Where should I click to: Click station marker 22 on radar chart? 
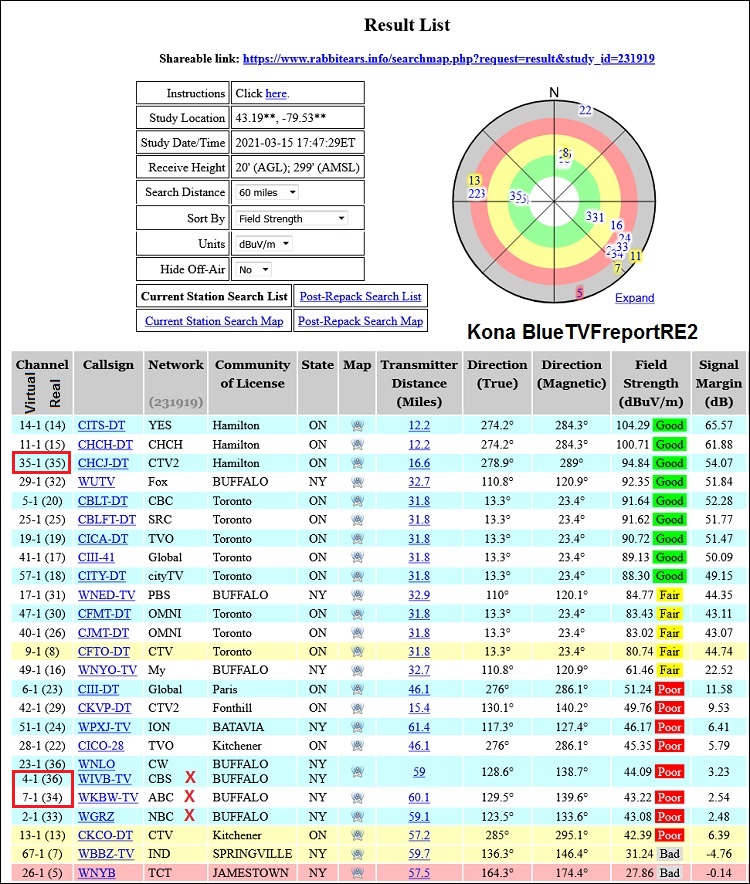click(585, 111)
